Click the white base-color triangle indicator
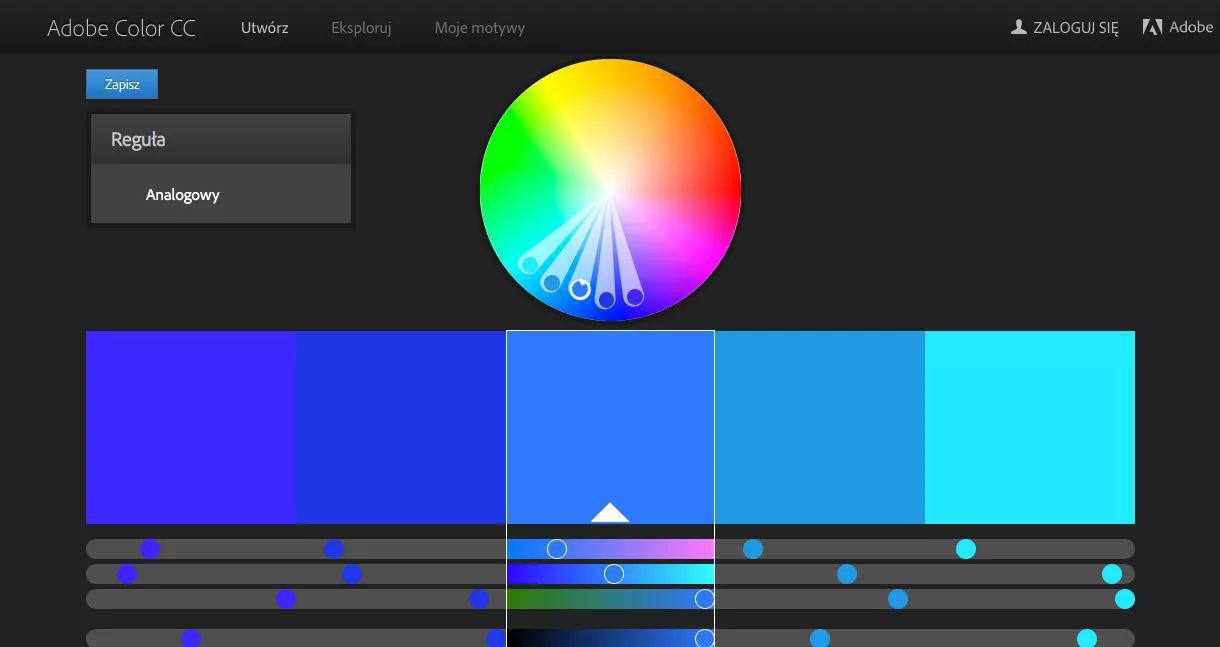 (x=610, y=513)
